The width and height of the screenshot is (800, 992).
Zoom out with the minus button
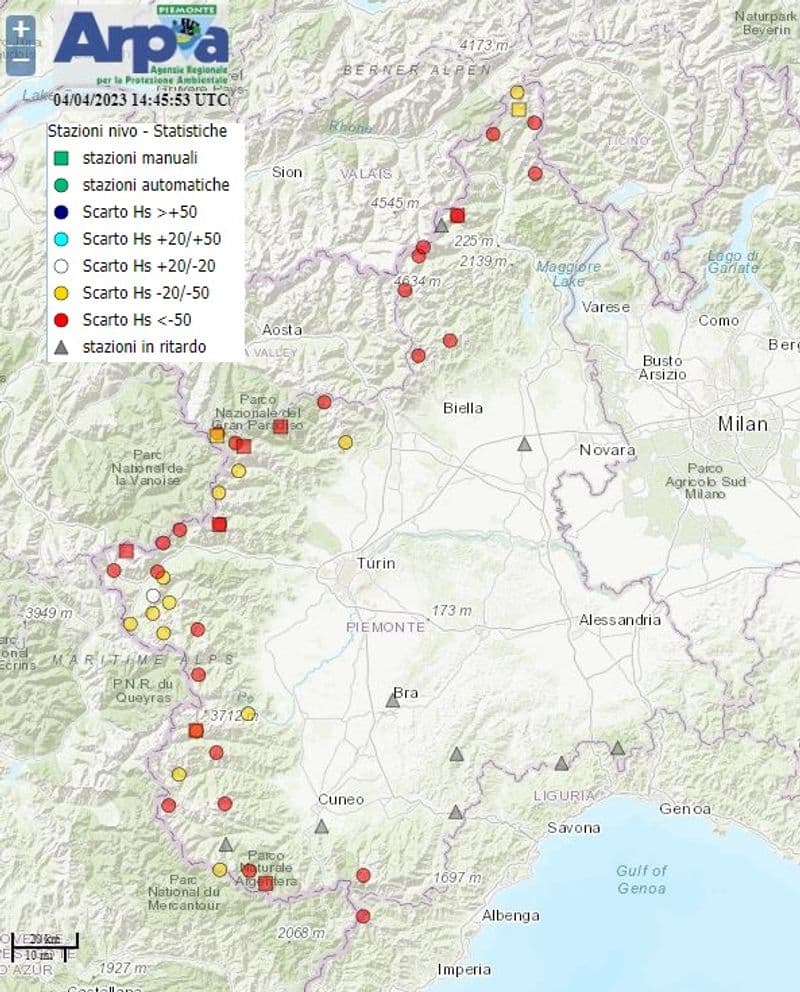(20, 58)
